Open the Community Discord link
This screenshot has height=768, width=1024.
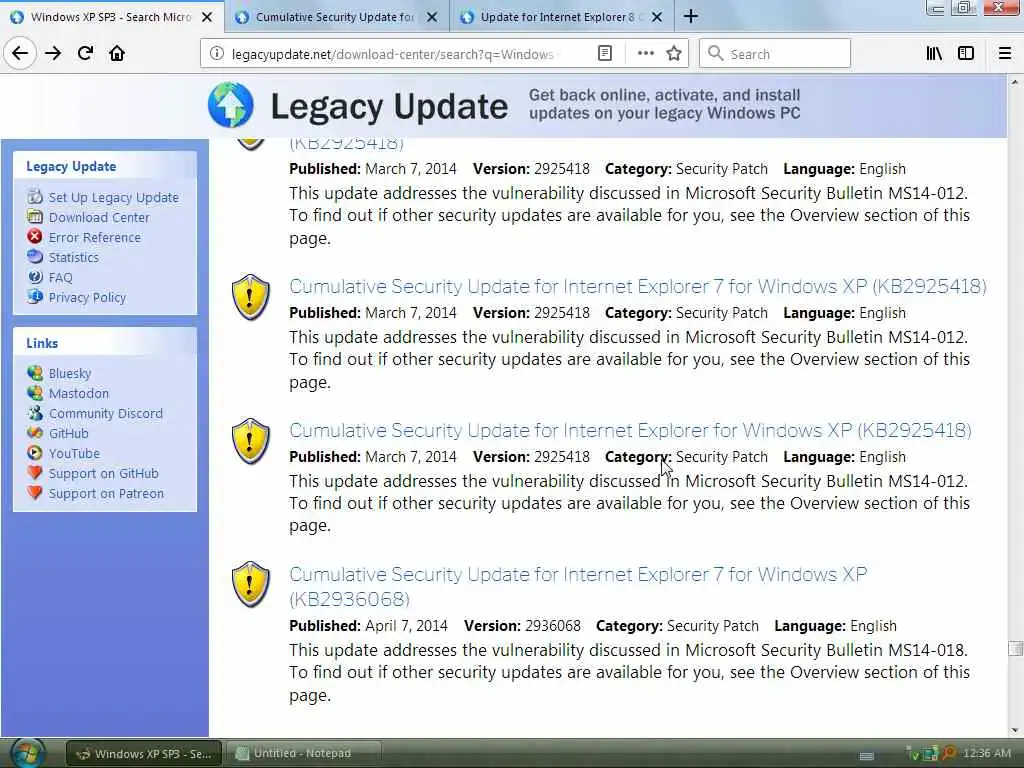pos(106,413)
